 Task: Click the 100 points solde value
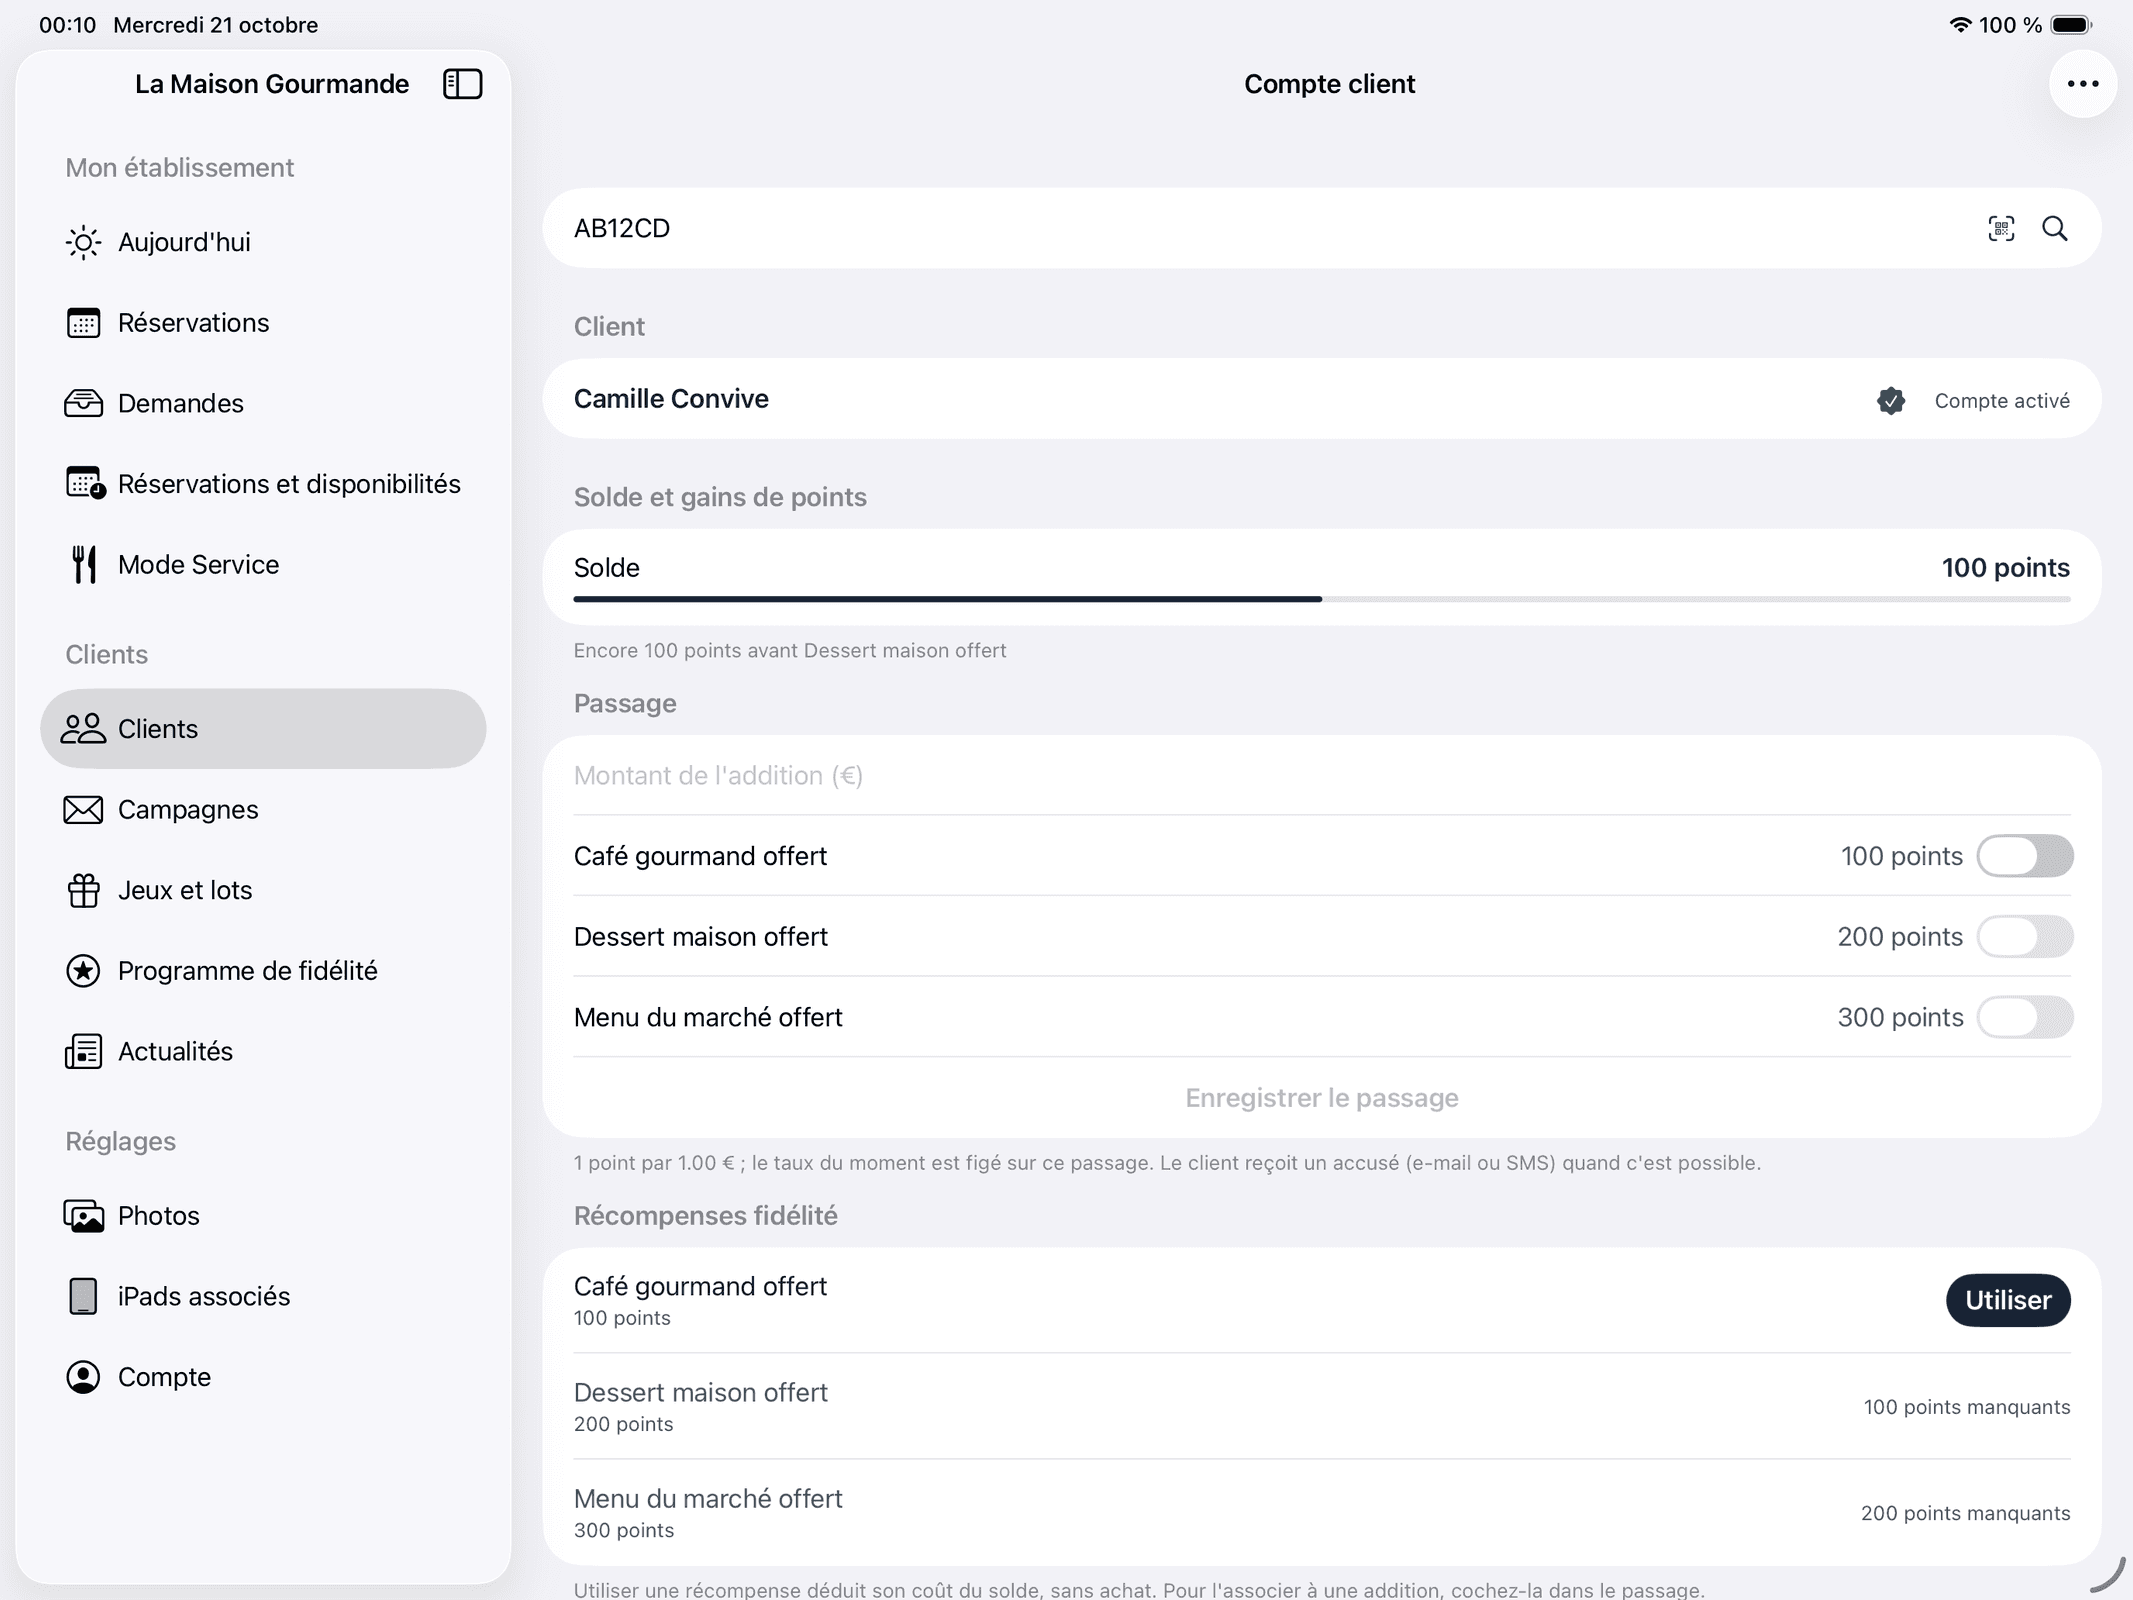click(x=2006, y=568)
